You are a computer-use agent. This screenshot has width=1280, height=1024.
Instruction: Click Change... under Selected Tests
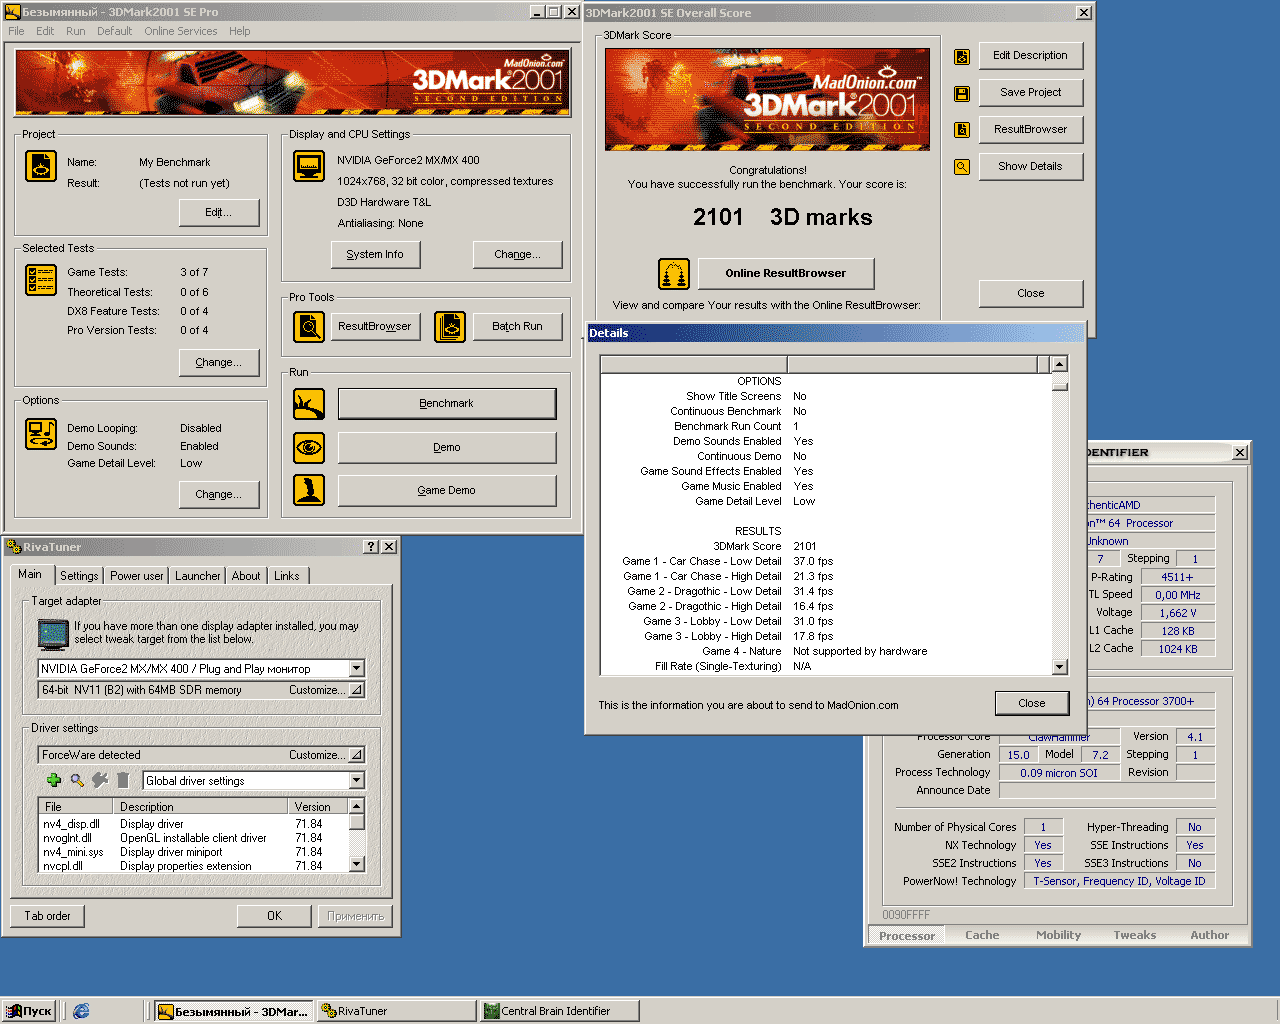click(219, 362)
